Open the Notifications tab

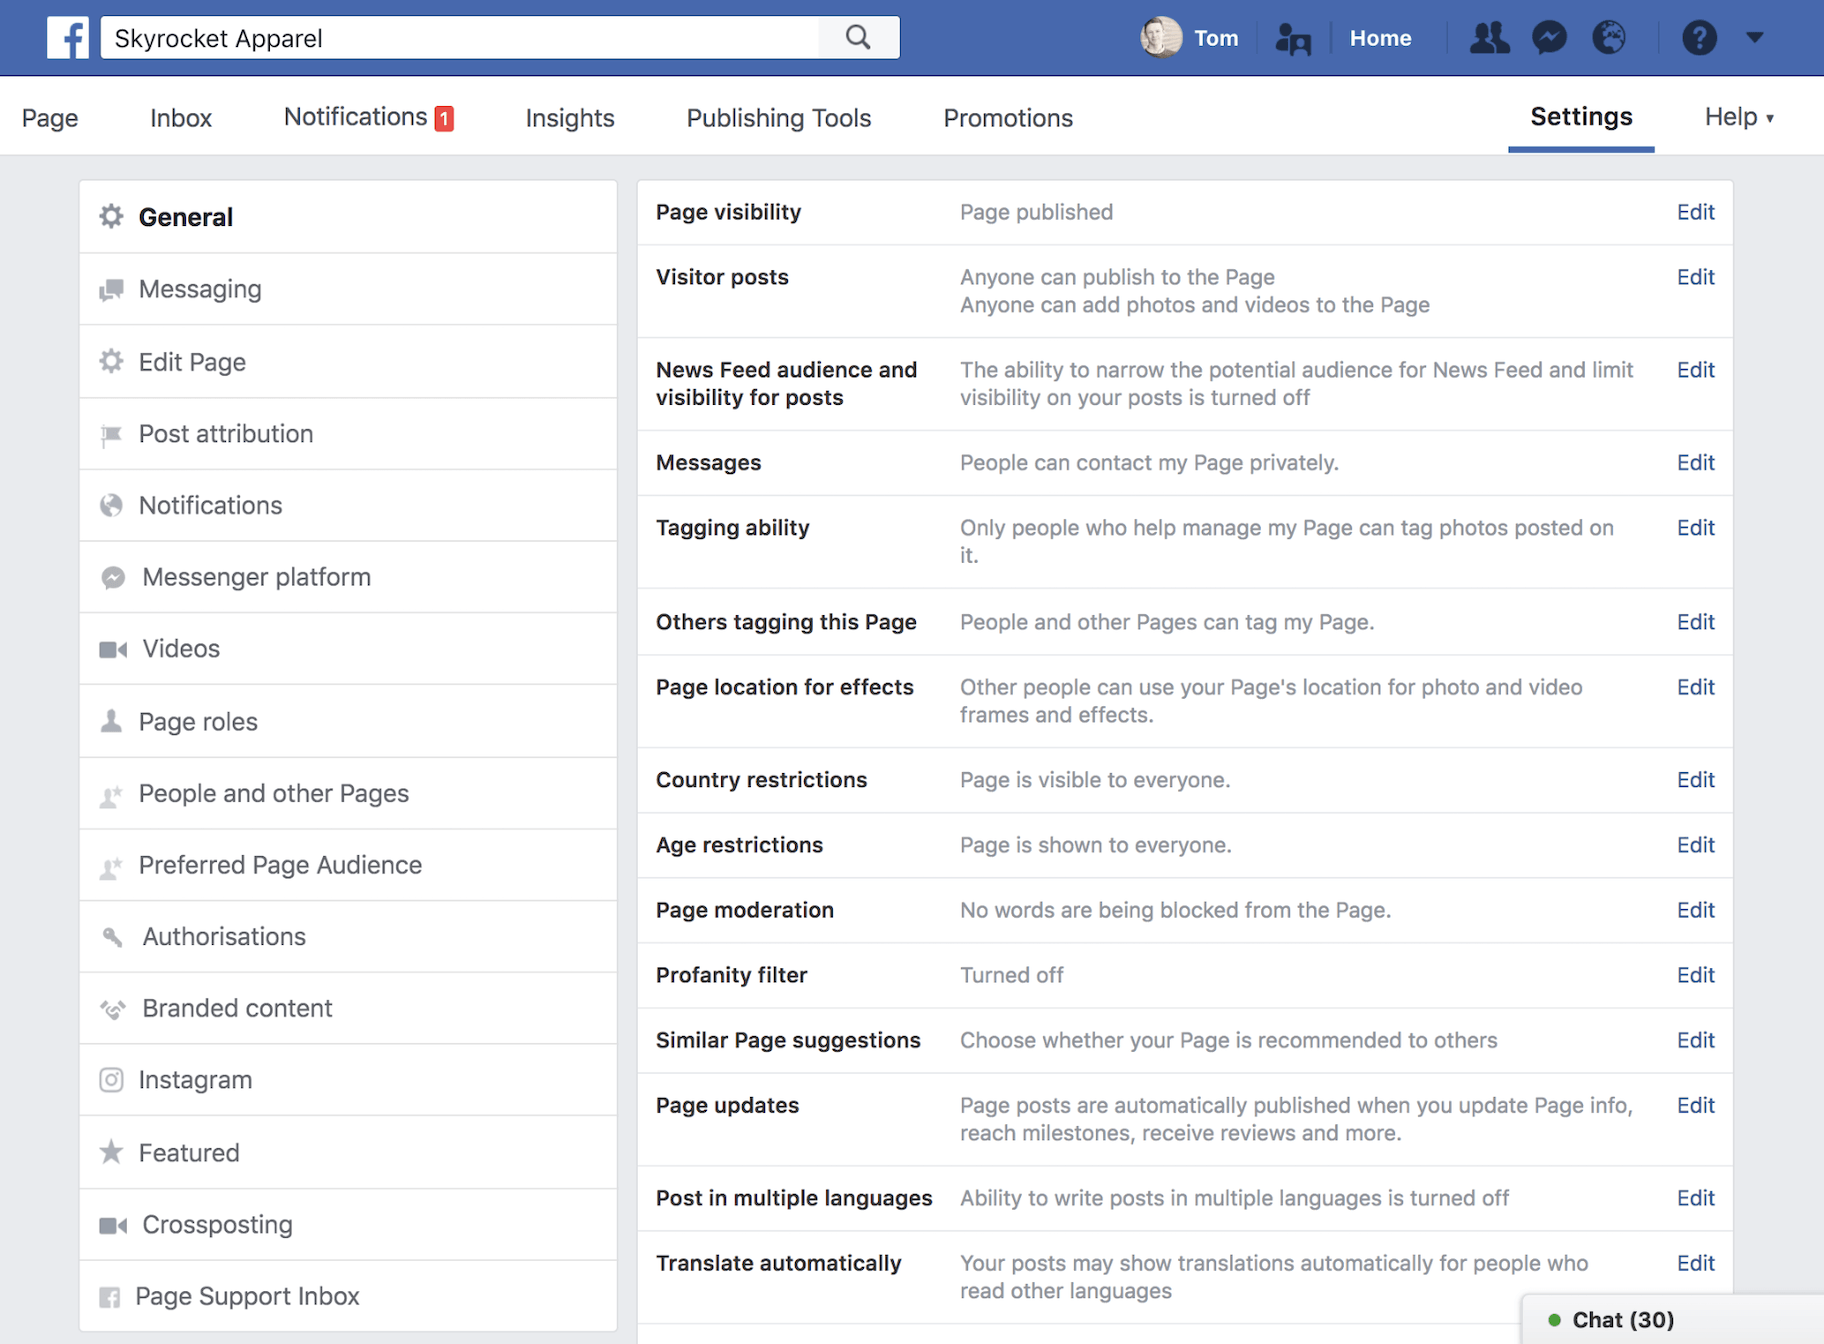pos(358,116)
